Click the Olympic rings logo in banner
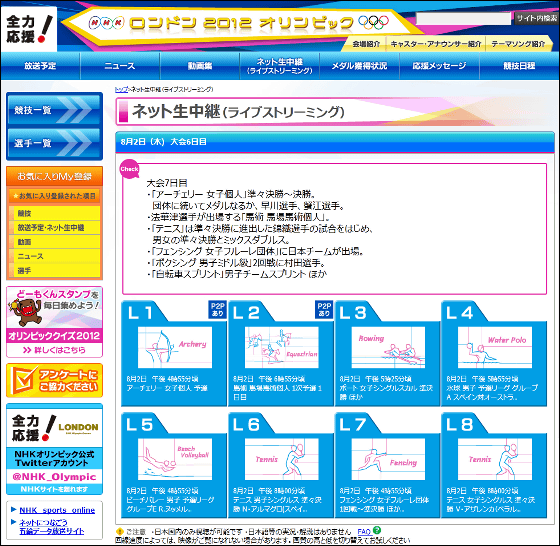This screenshot has height=546, width=560. click(x=374, y=22)
